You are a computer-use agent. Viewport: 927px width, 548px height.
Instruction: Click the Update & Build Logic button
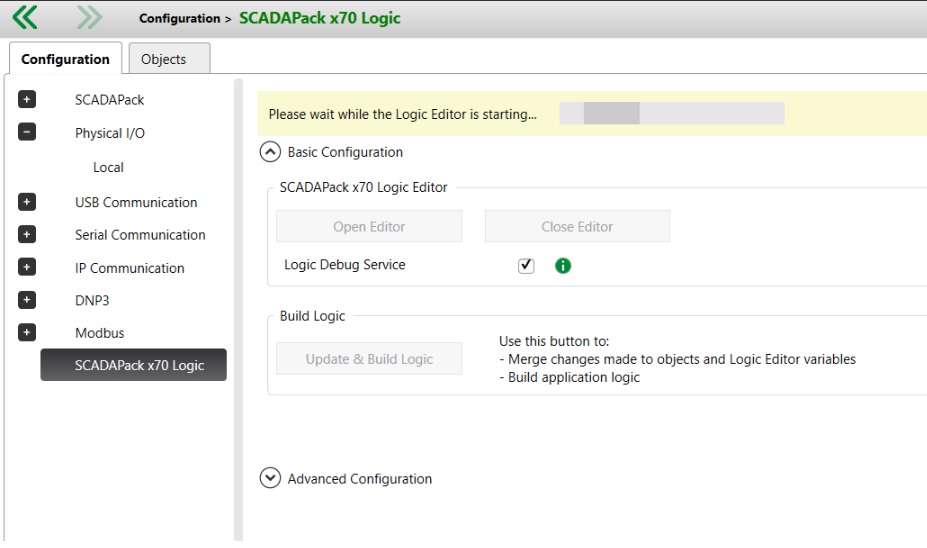click(x=369, y=359)
